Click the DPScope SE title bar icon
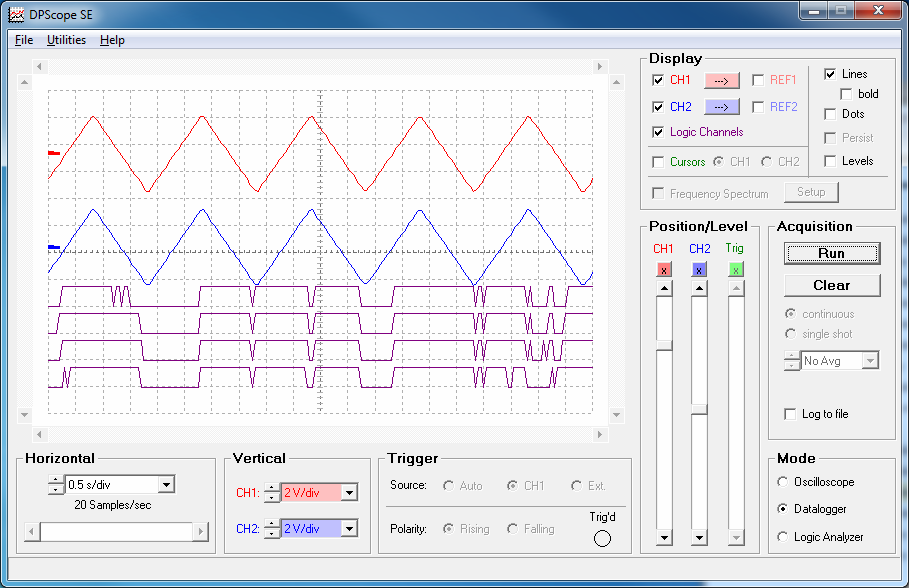Screen dimensions: 909x588 [x=14, y=14]
